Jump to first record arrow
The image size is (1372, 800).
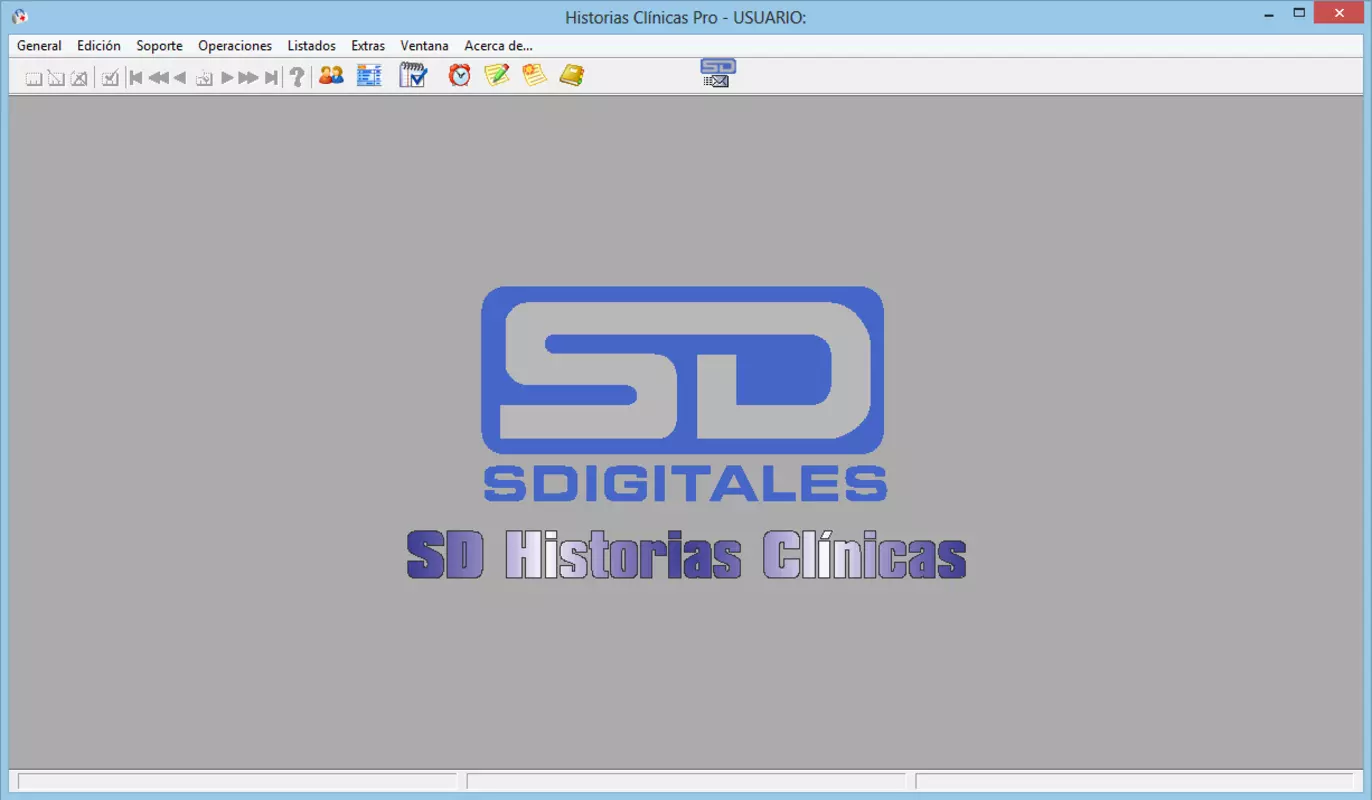(x=136, y=78)
